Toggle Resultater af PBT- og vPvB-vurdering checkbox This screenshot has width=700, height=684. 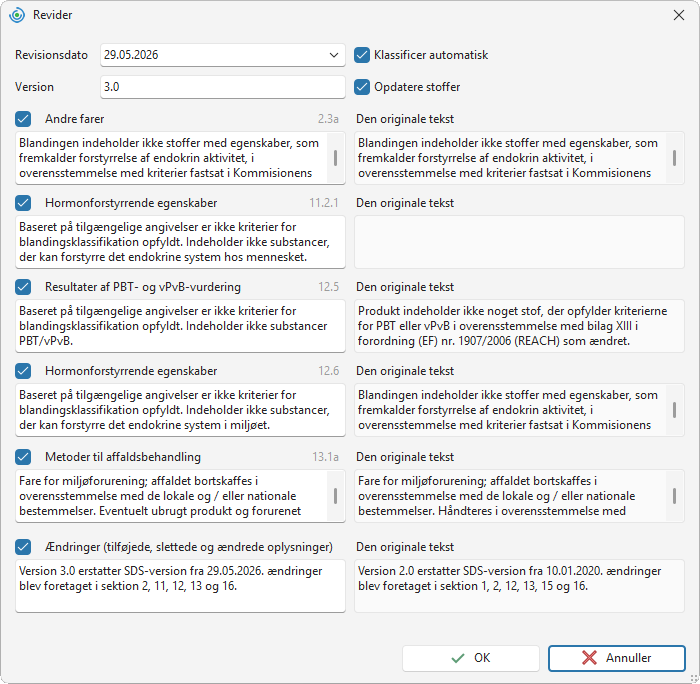[x=23, y=287]
